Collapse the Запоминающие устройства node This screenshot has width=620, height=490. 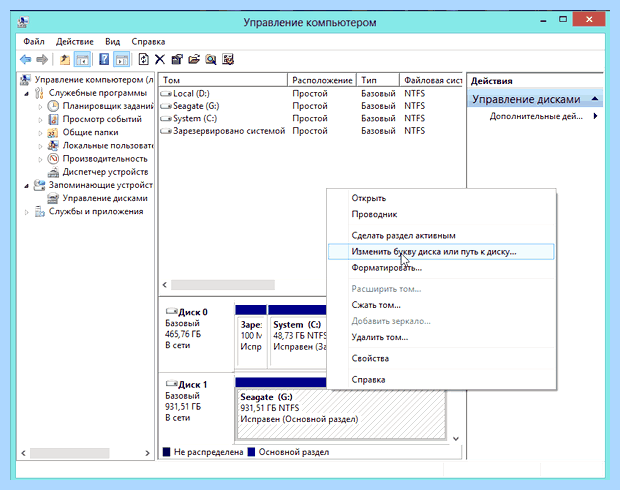tap(26, 185)
